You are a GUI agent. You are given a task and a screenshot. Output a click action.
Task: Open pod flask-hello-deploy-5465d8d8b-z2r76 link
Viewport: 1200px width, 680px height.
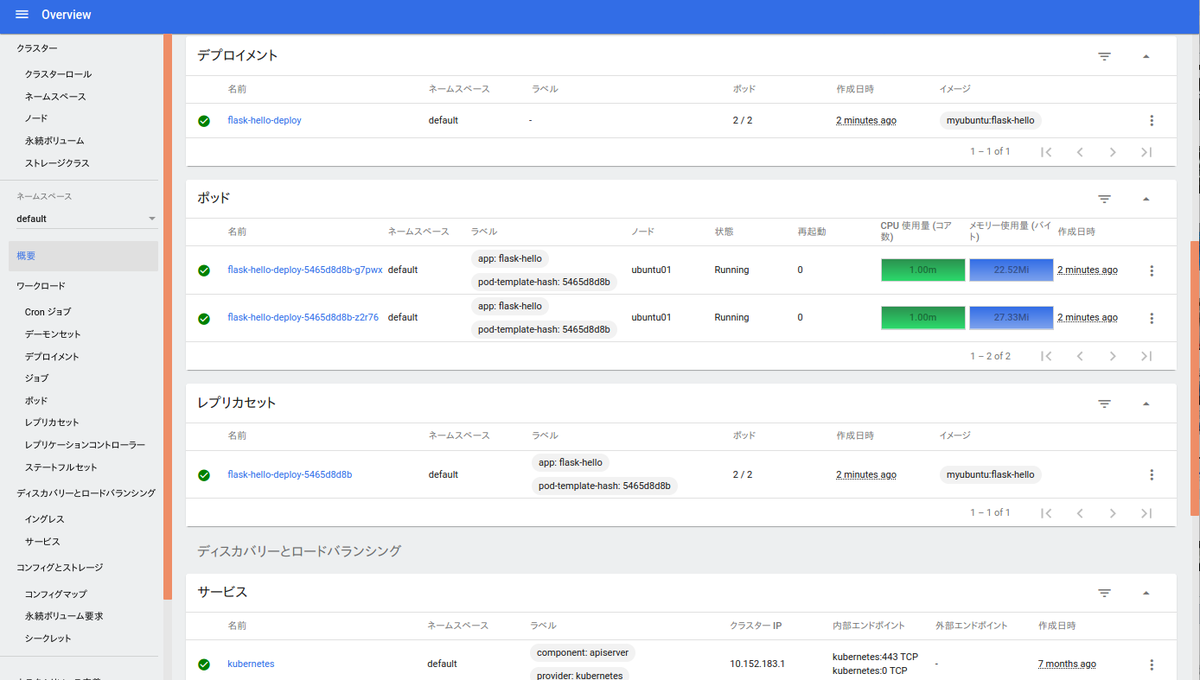click(303, 318)
